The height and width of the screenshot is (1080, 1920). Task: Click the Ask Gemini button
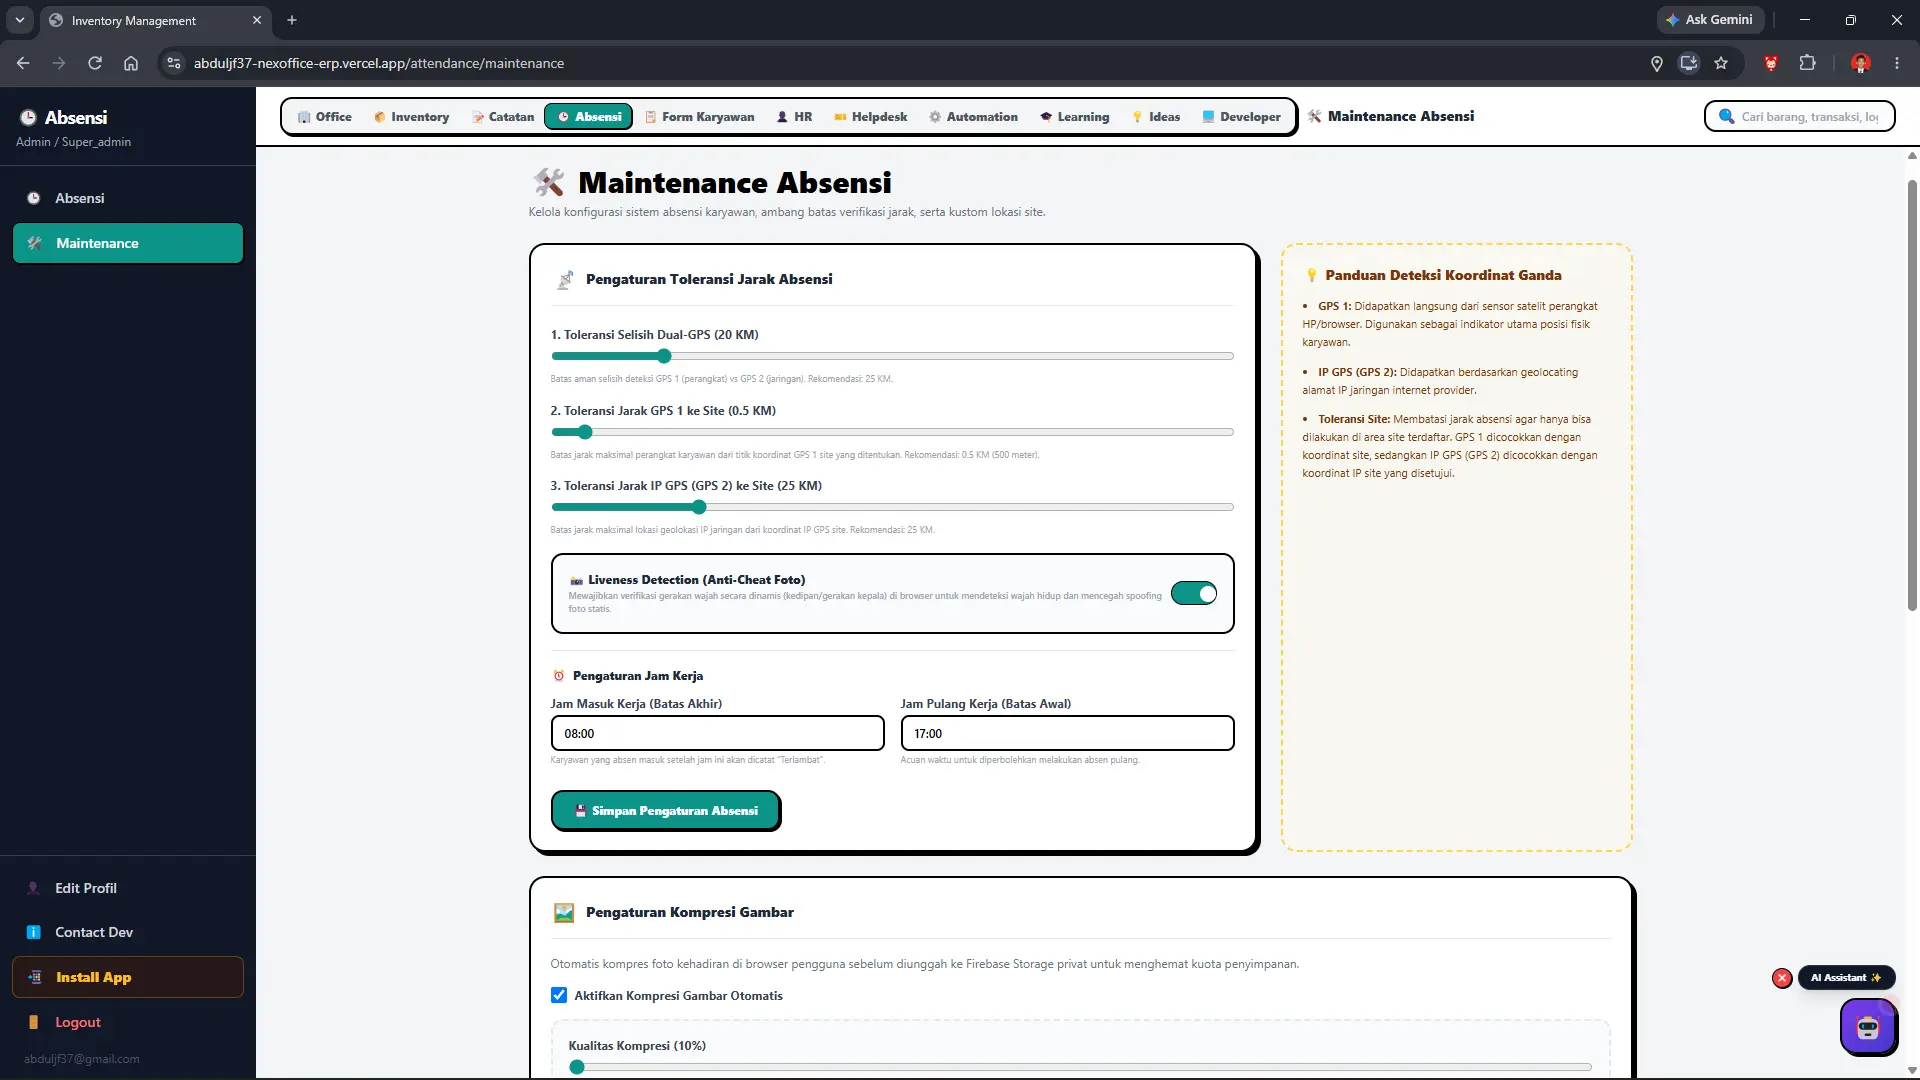(x=1710, y=20)
